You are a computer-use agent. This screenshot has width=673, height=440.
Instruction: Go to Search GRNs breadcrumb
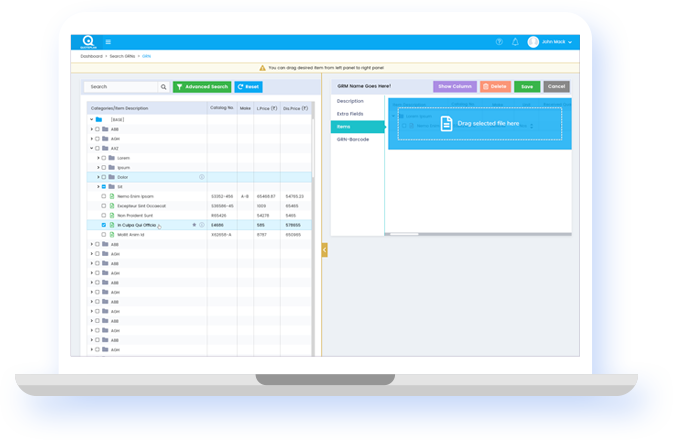tap(122, 56)
